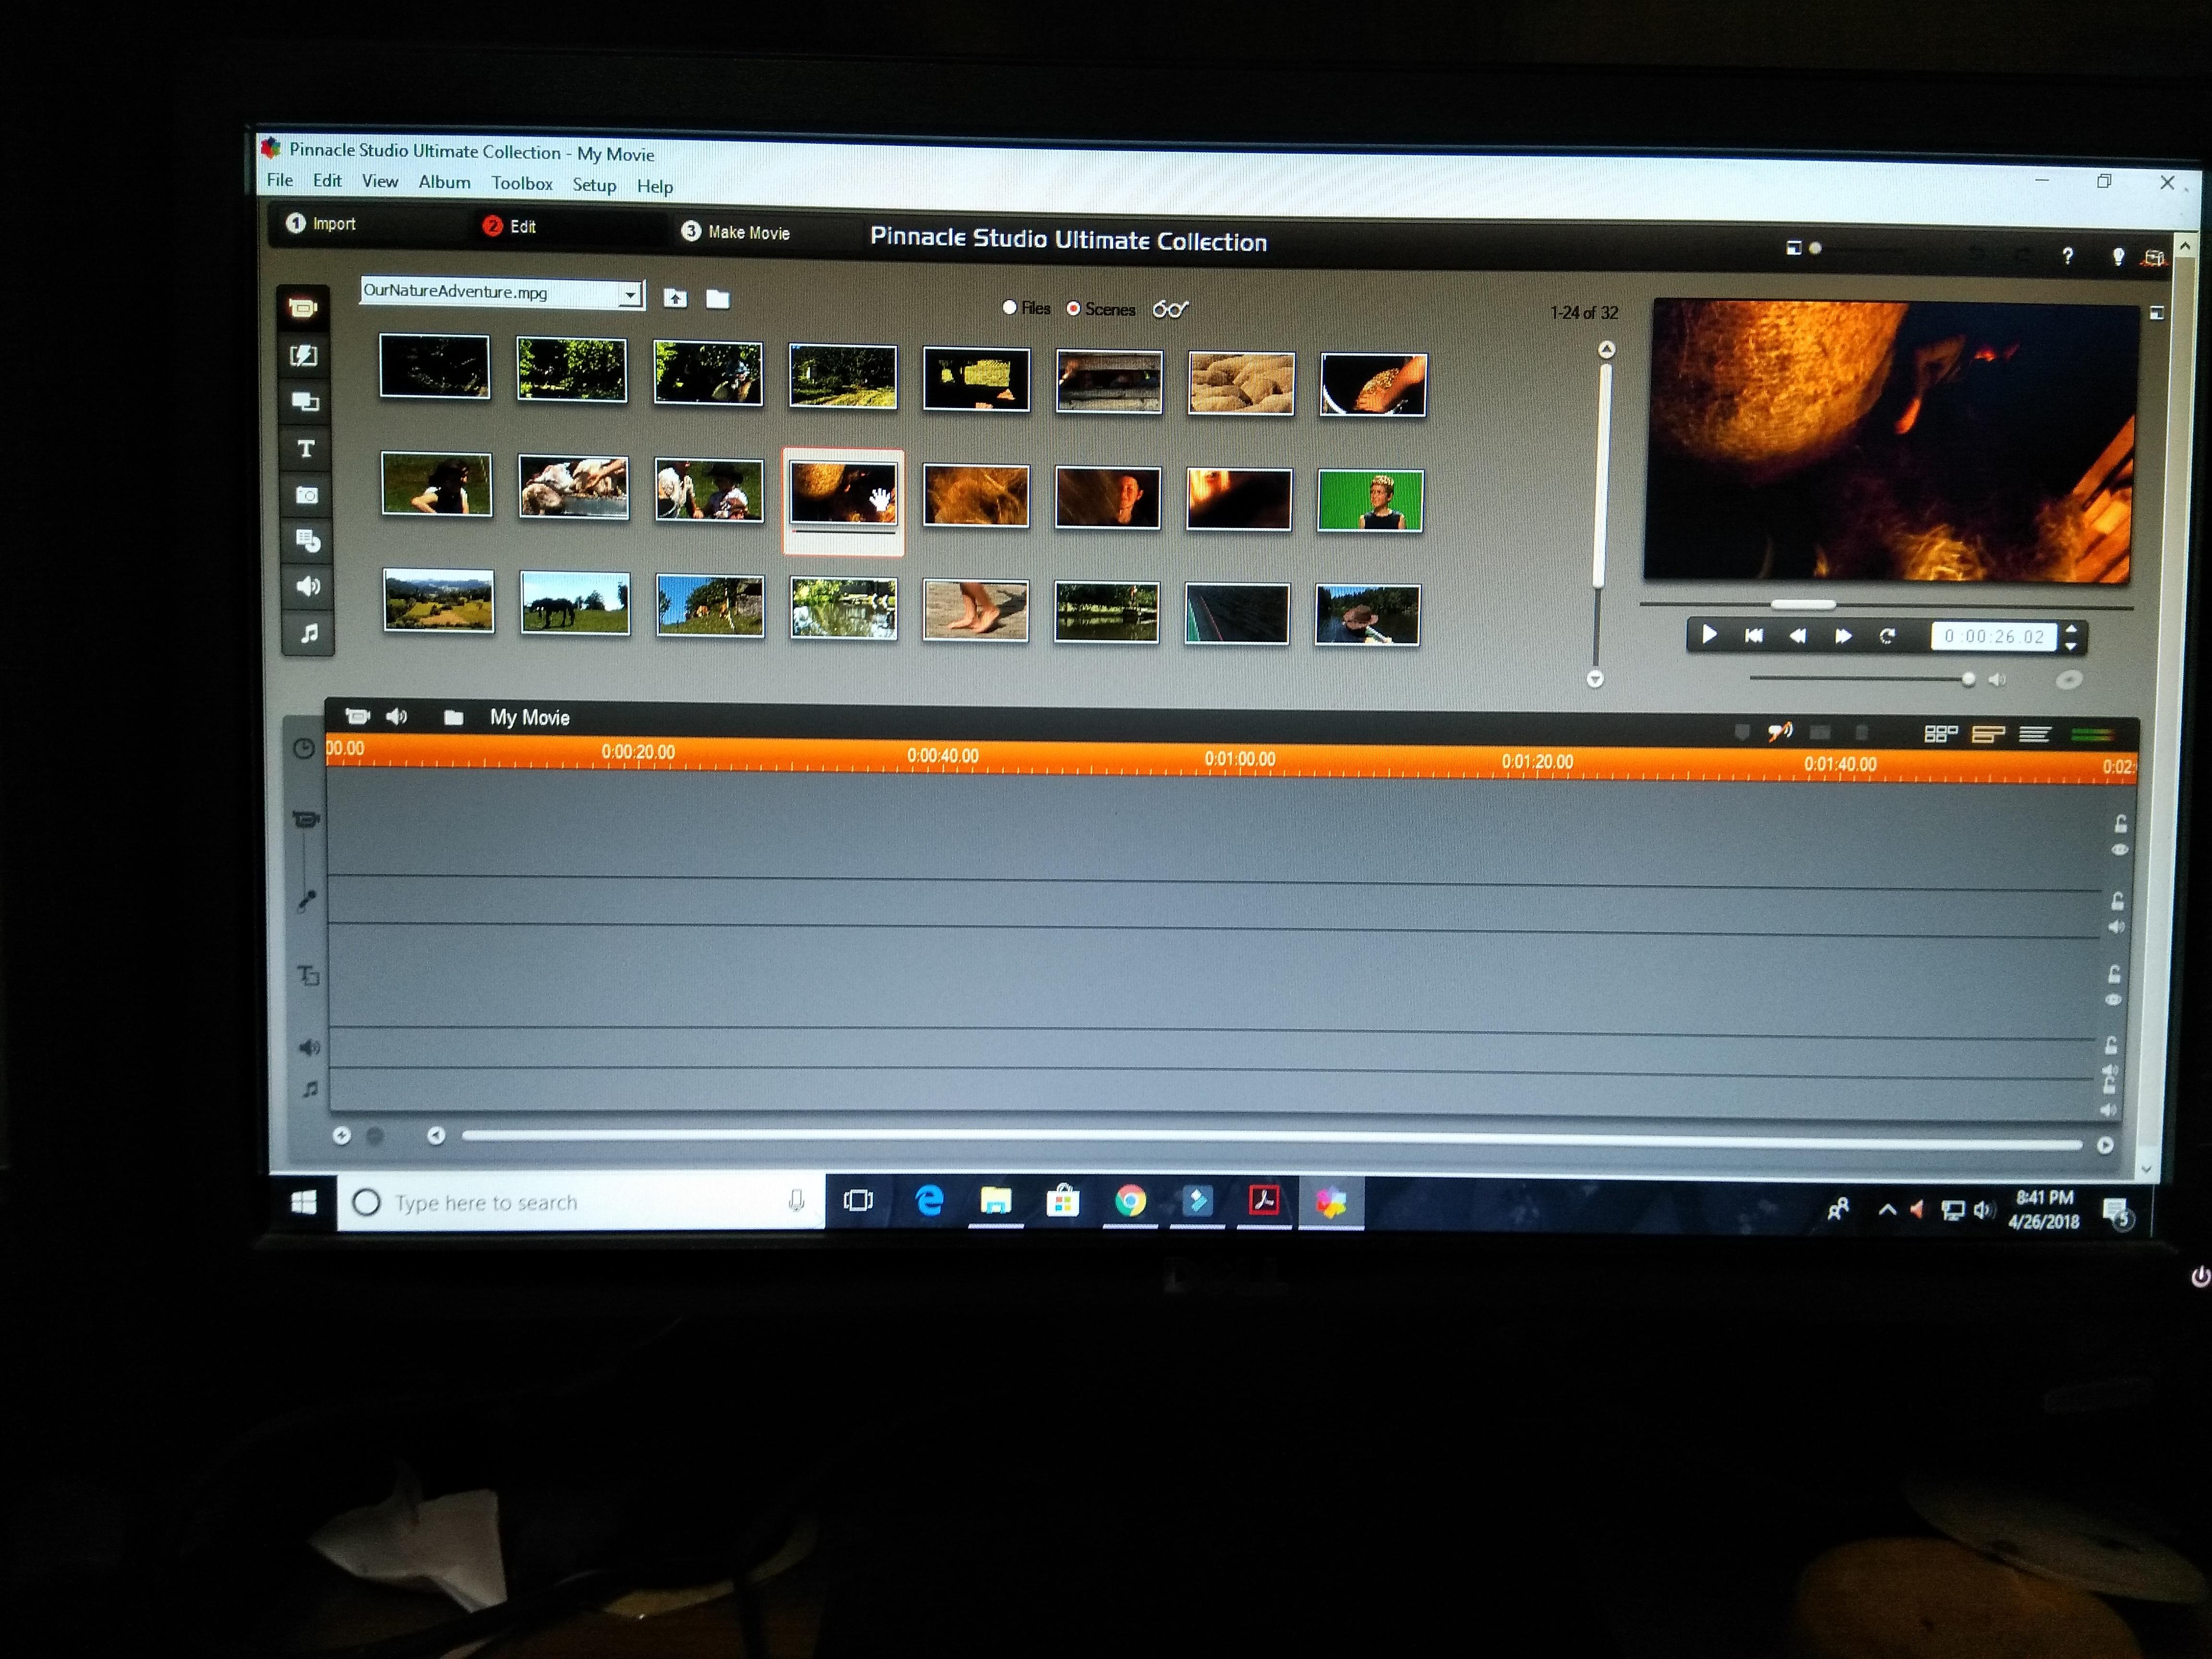The width and height of the screenshot is (2212, 1659).
Task: Toggle the scene detective glasses icon
Action: click(x=1170, y=309)
